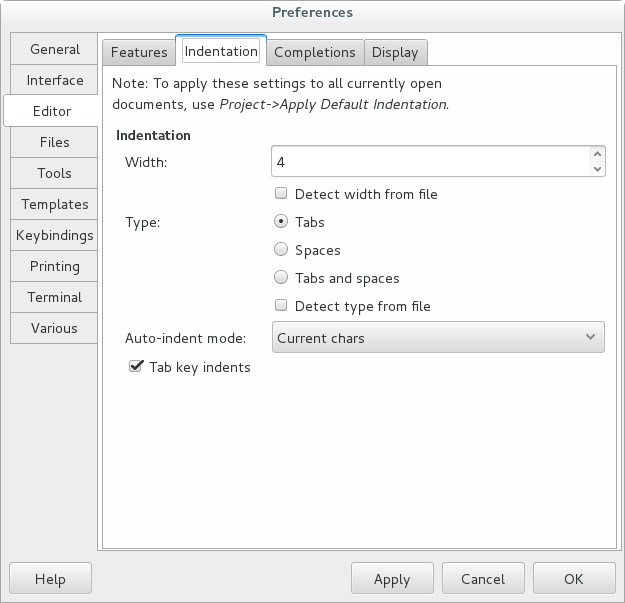Choose Spaces as indentation type
This screenshot has height=603, width=625.
point(282,250)
